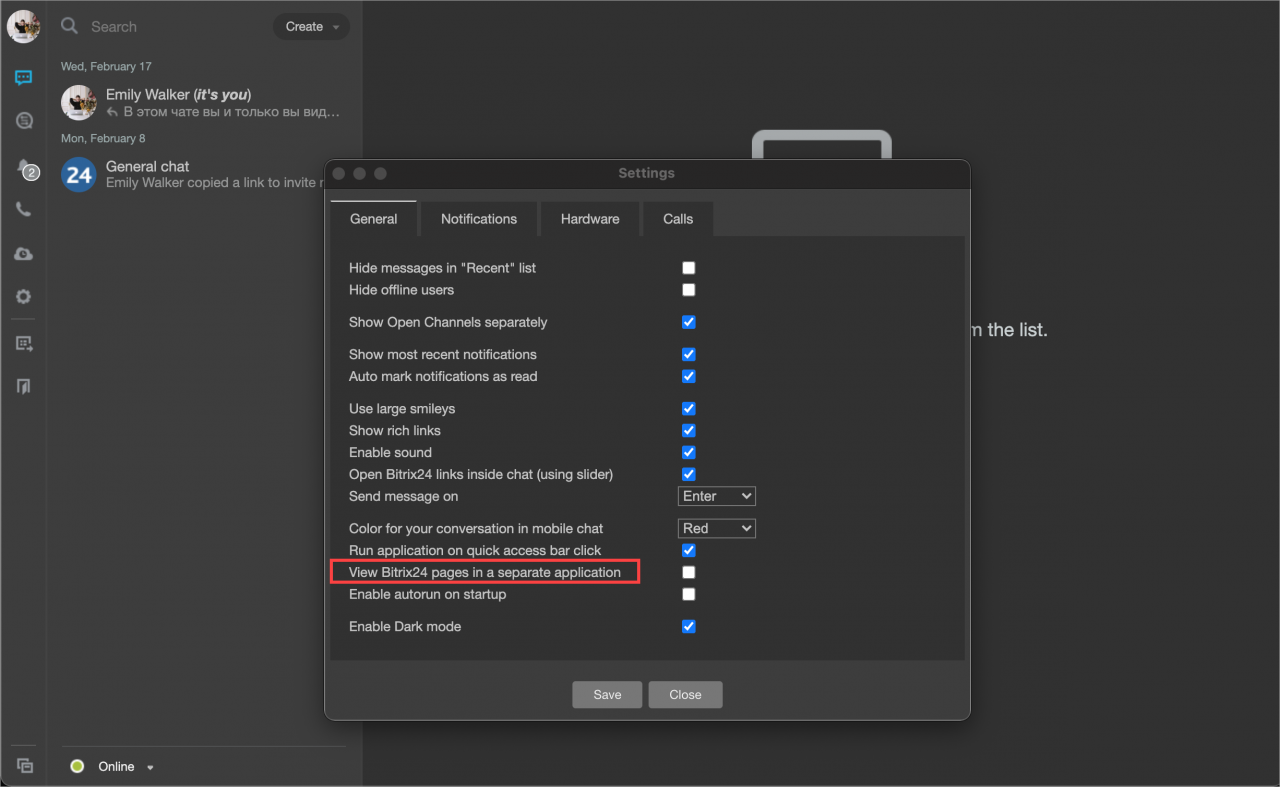Open the Open Channels sidebar icon
Screen dimensions: 1280x787
(x=24, y=120)
